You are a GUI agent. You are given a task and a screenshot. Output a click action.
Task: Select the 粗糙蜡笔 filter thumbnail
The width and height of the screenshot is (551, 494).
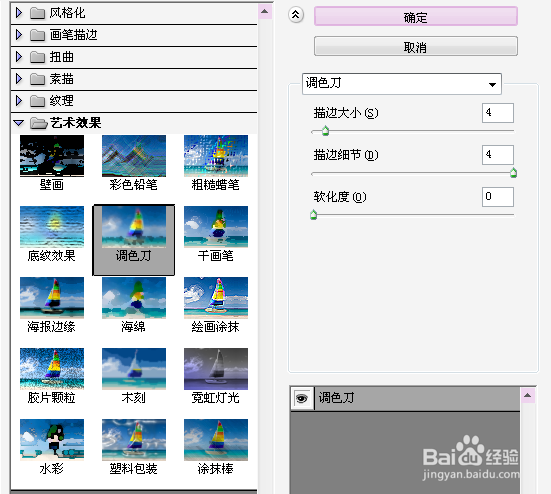pyautogui.click(x=216, y=156)
